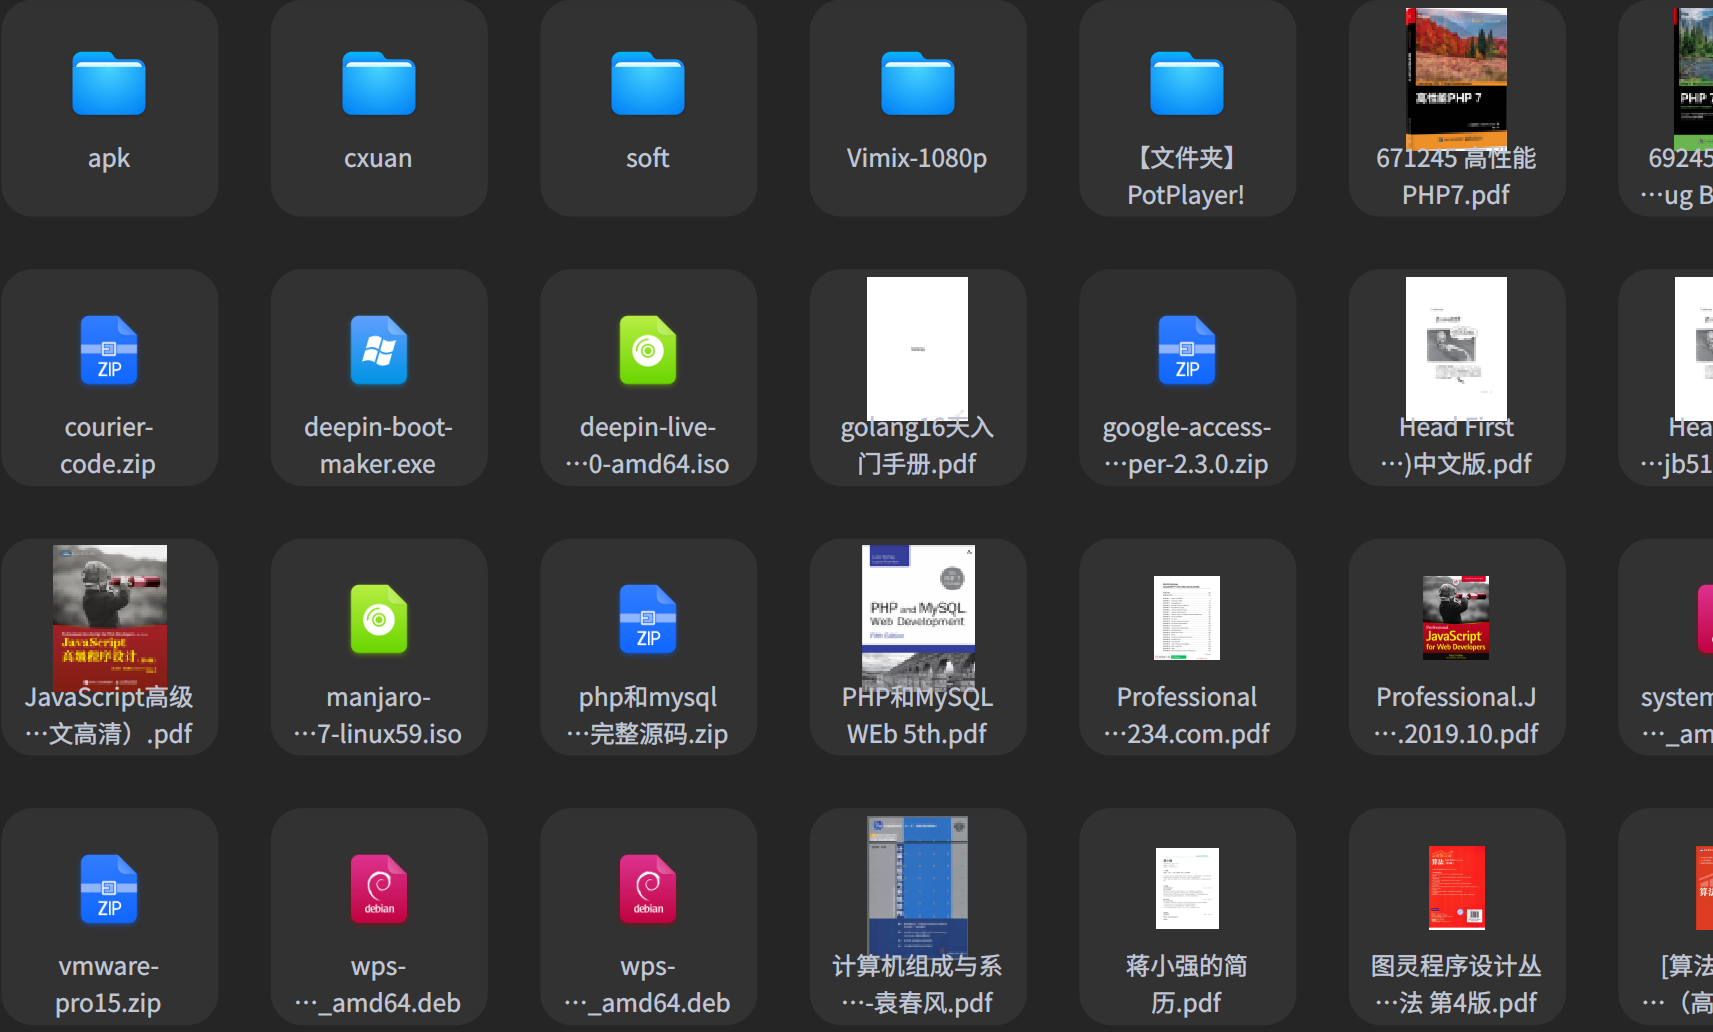Click the 计算机组成与系…-袁春风.pdf cover thumbnail
The image size is (1713, 1032).
[x=917, y=887]
